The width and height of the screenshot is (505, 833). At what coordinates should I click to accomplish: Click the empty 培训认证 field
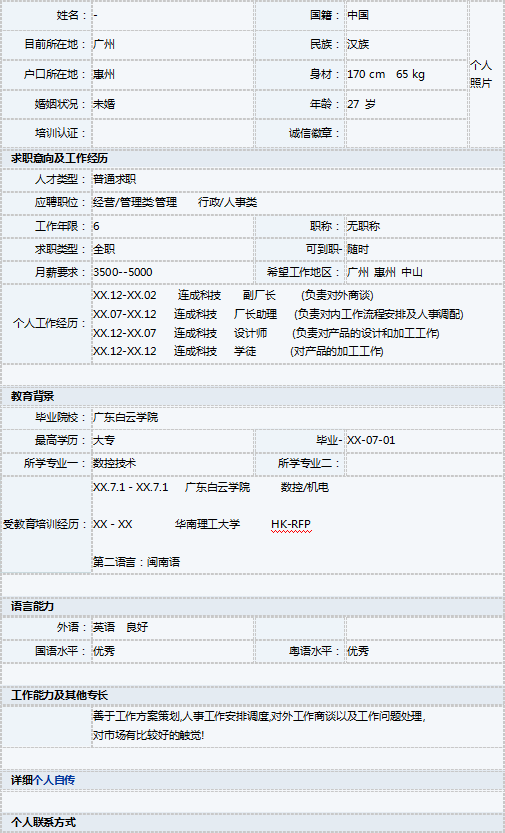coord(173,133)
